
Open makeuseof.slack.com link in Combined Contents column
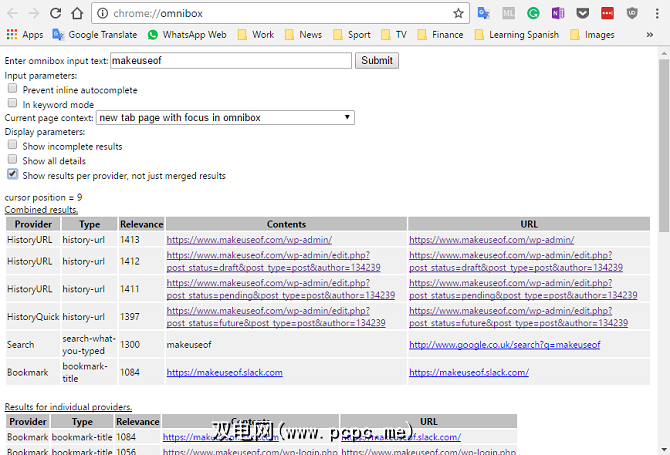point(224,372)
